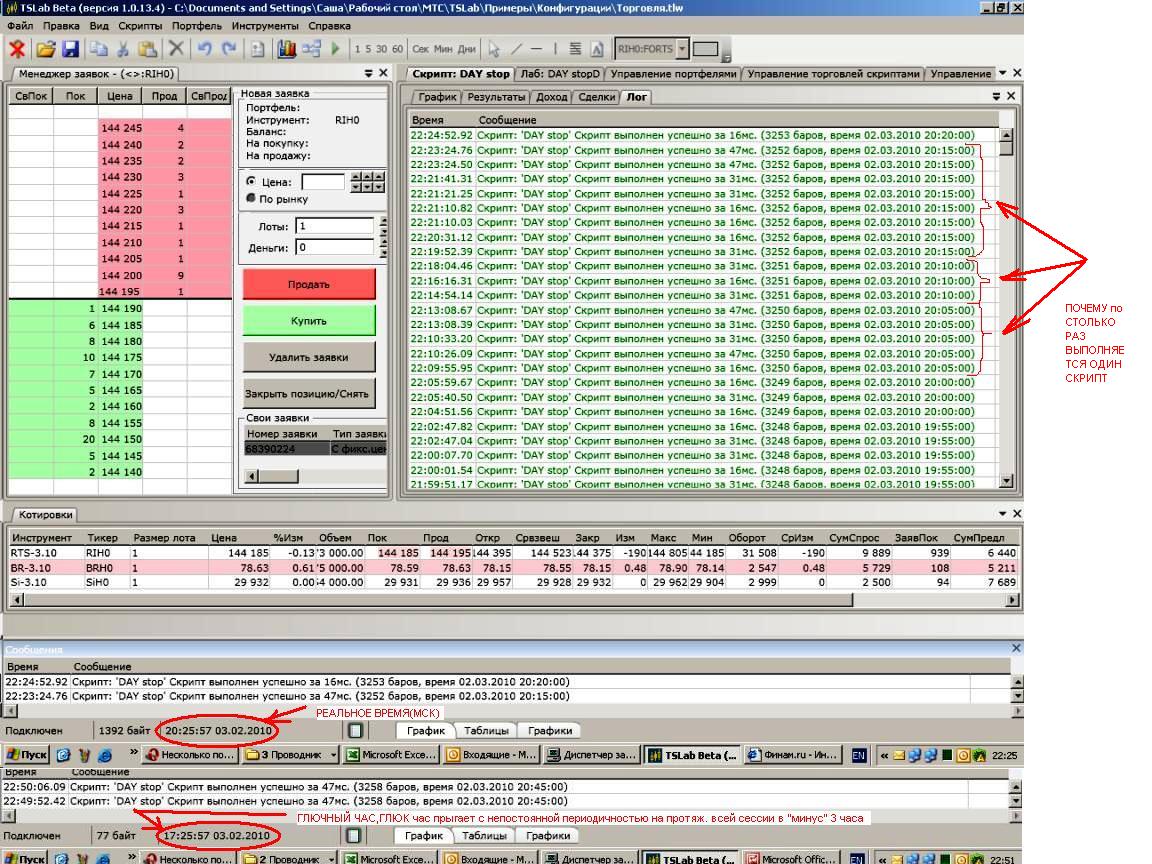Click the bar chart icon in toolbar
1152x864 pixels.
[x=286, y=49]
